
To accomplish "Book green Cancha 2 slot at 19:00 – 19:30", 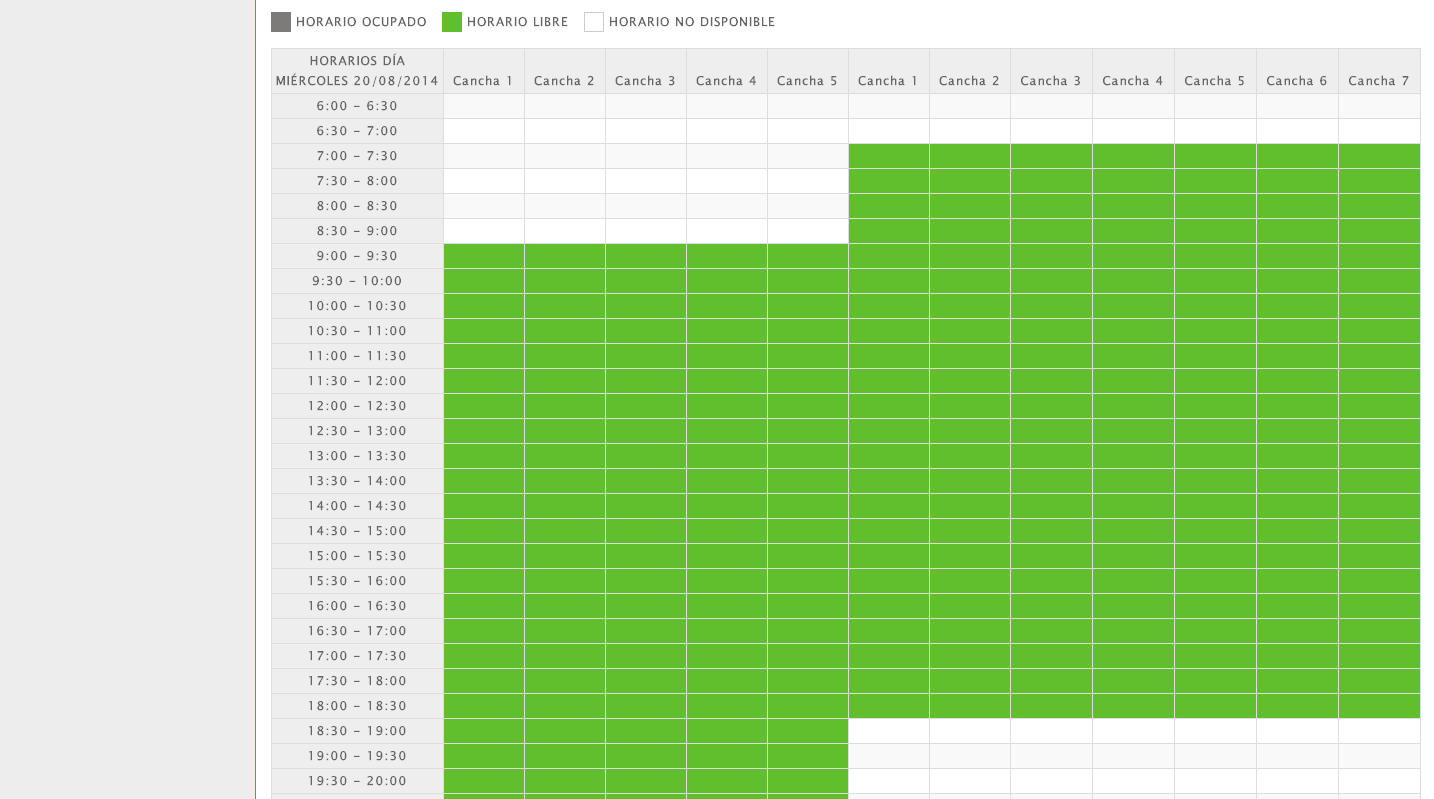I will [x=565, y=756].
